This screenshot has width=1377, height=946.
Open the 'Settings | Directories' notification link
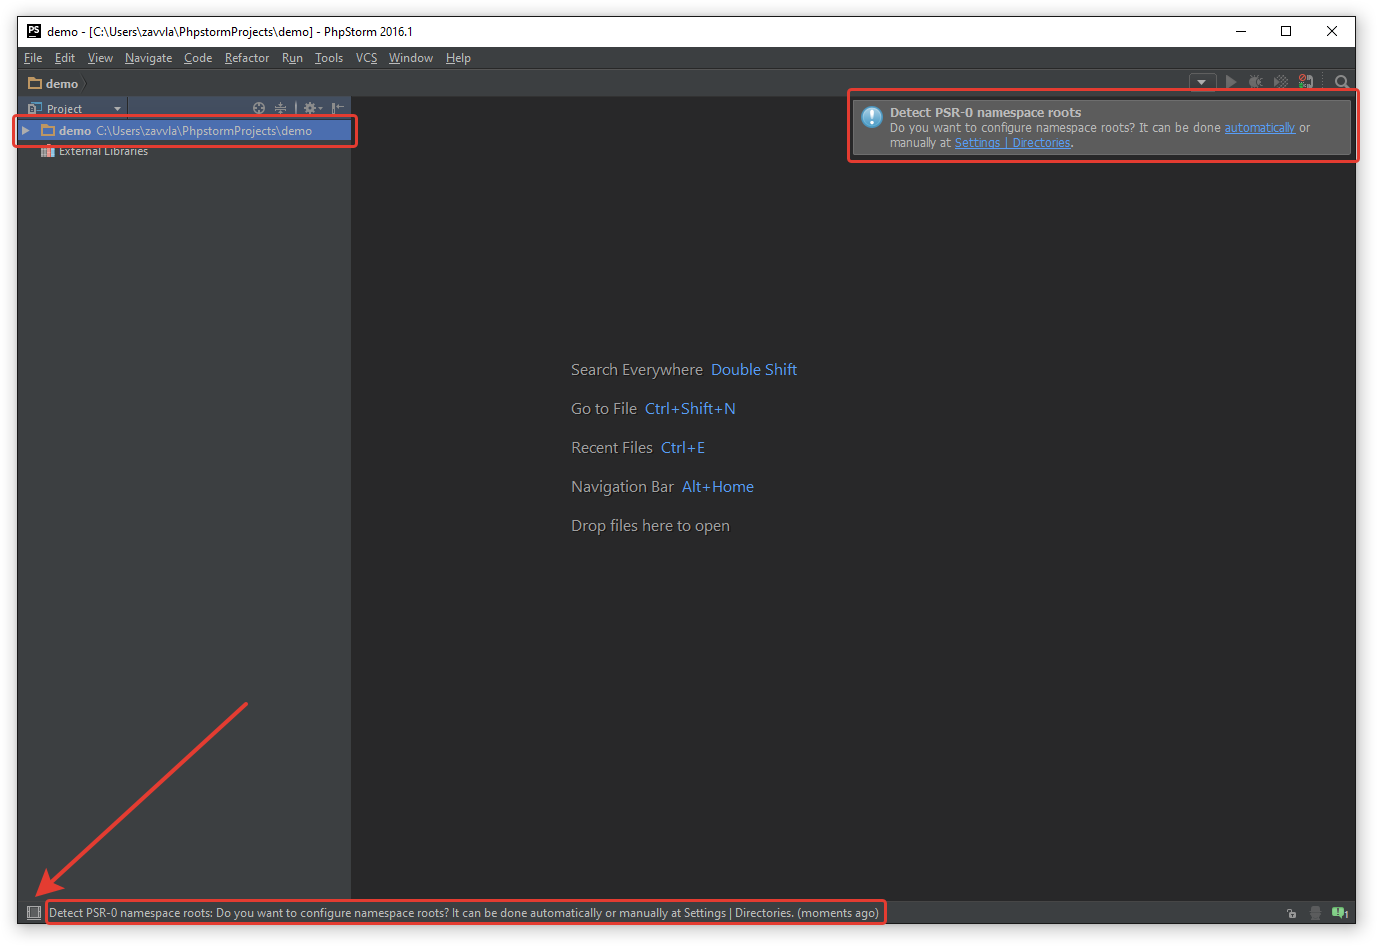coord(1012,143)
